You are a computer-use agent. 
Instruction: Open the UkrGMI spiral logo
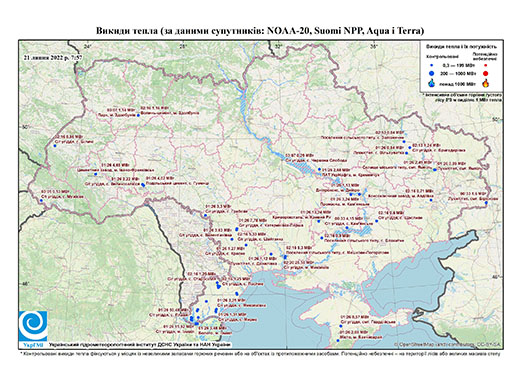click(x=33, y=327)
